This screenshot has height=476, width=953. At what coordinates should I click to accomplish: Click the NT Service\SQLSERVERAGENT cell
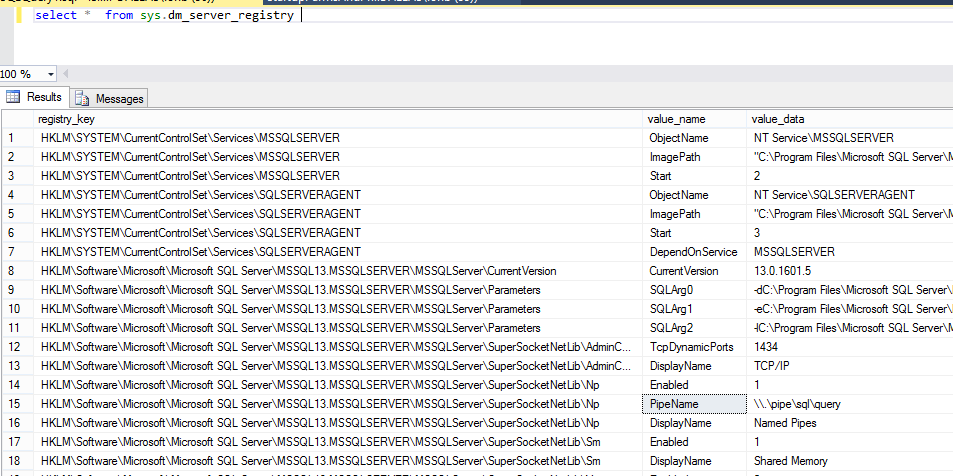point(850,195)
